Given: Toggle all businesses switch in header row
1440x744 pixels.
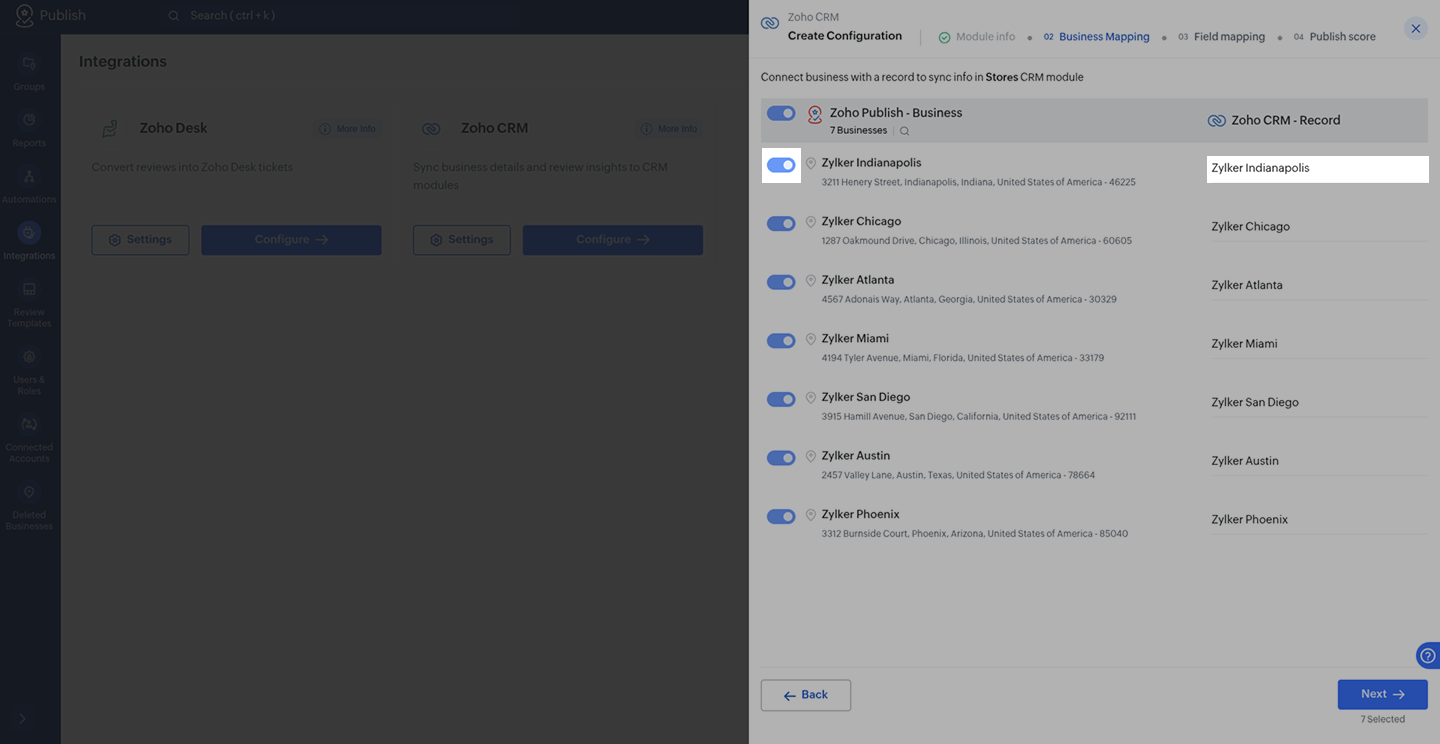Looking at the screenshot, I should 781,113.
